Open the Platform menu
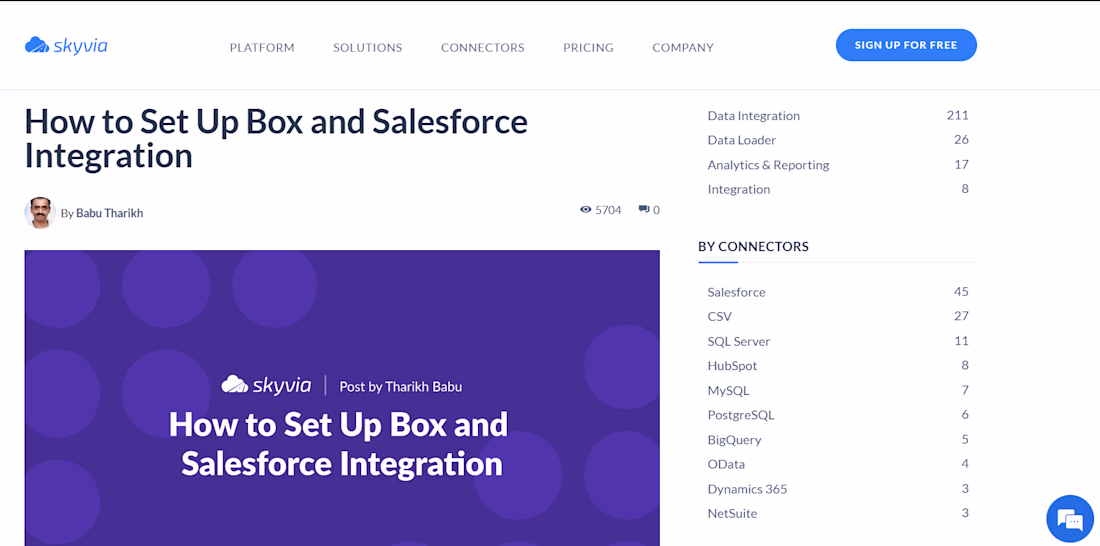 [262, 48]
